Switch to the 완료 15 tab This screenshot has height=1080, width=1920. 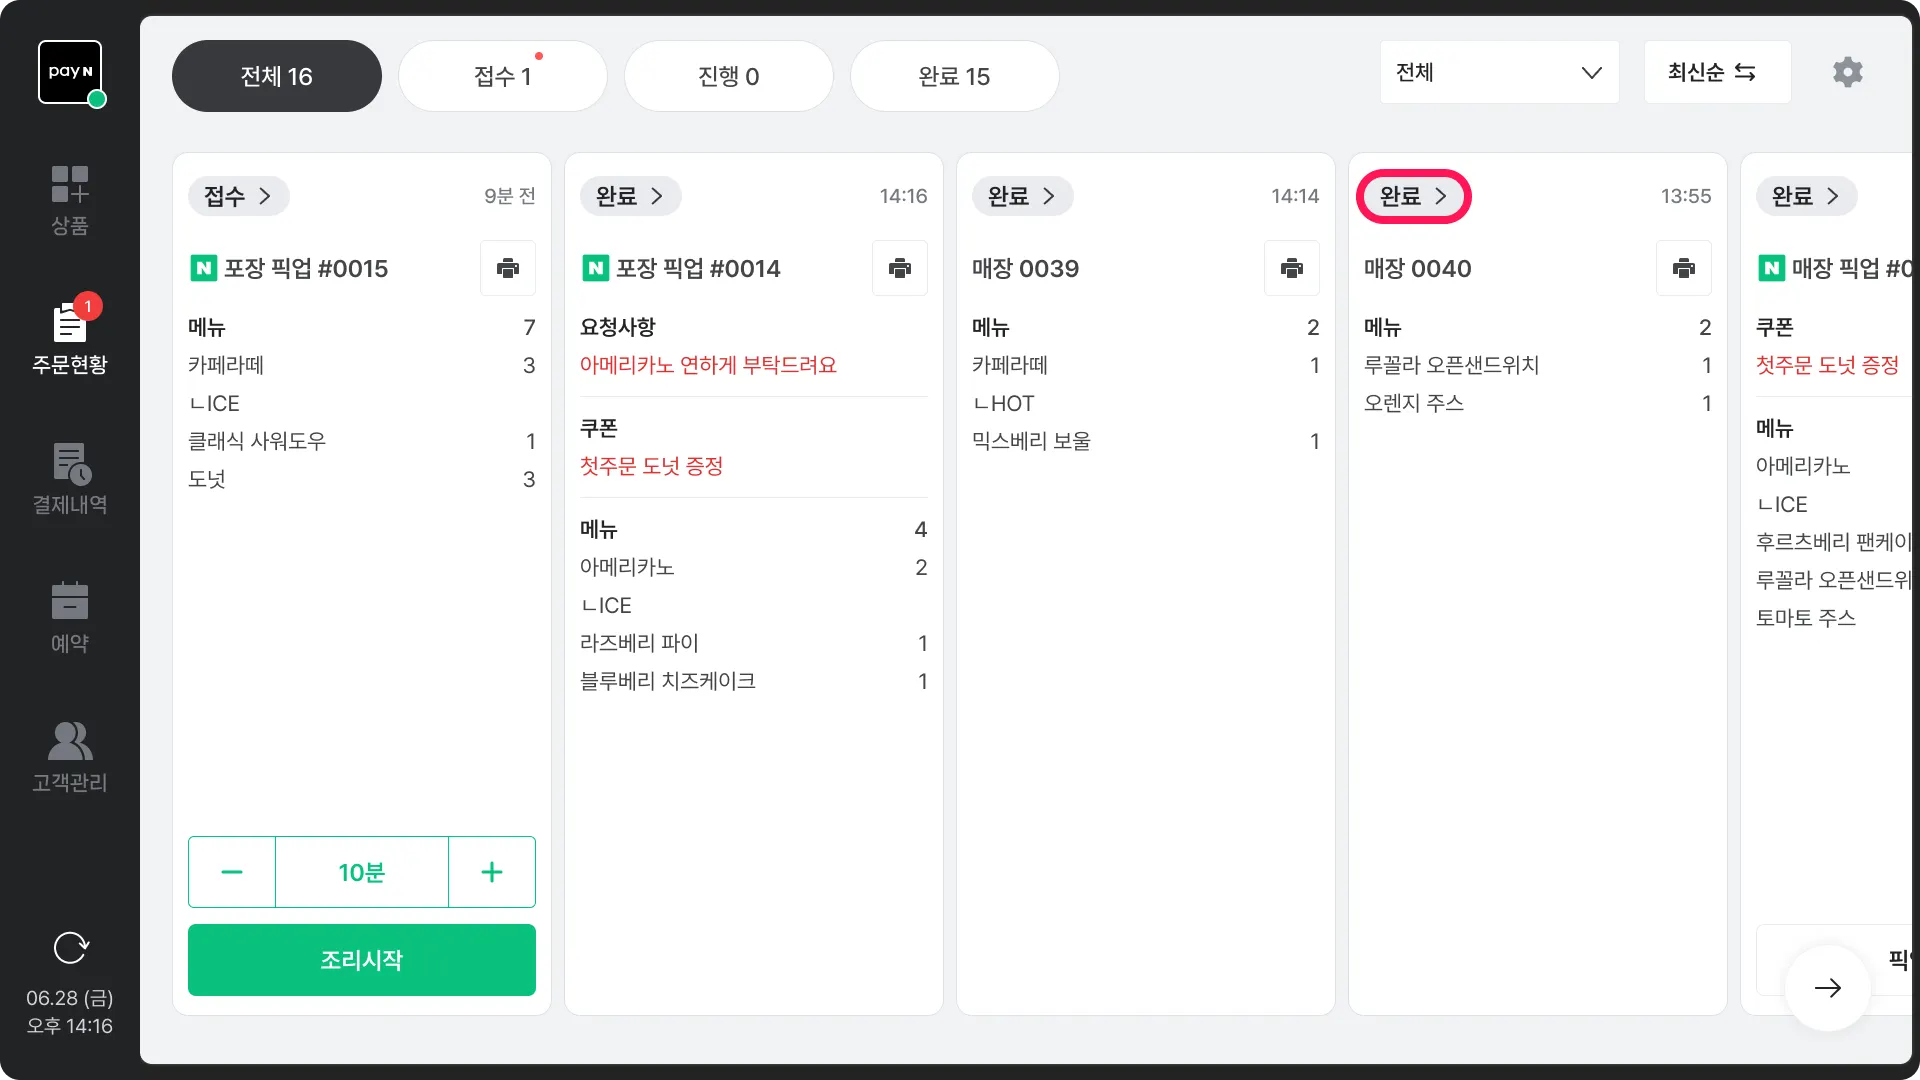coord(954,76)
